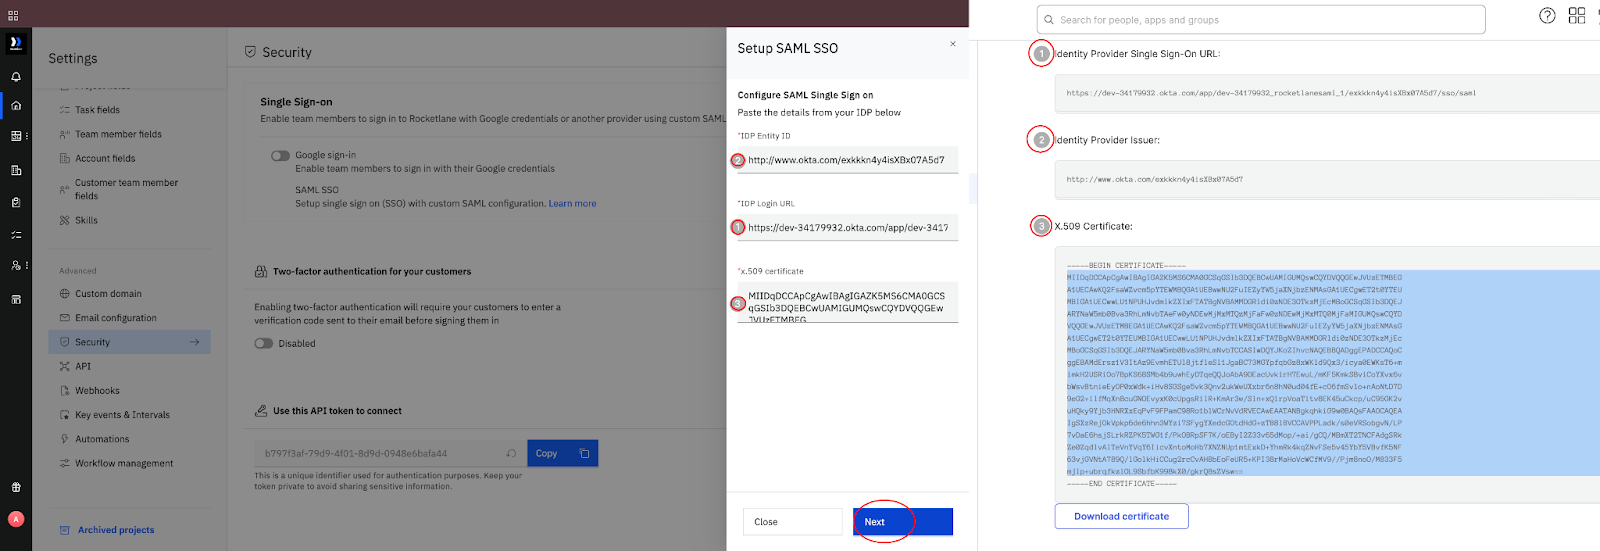Viewport: 1600px width, 551px height.
Task: Select the Security settings item
Action: pyautogui.click(x=129, y=342)
